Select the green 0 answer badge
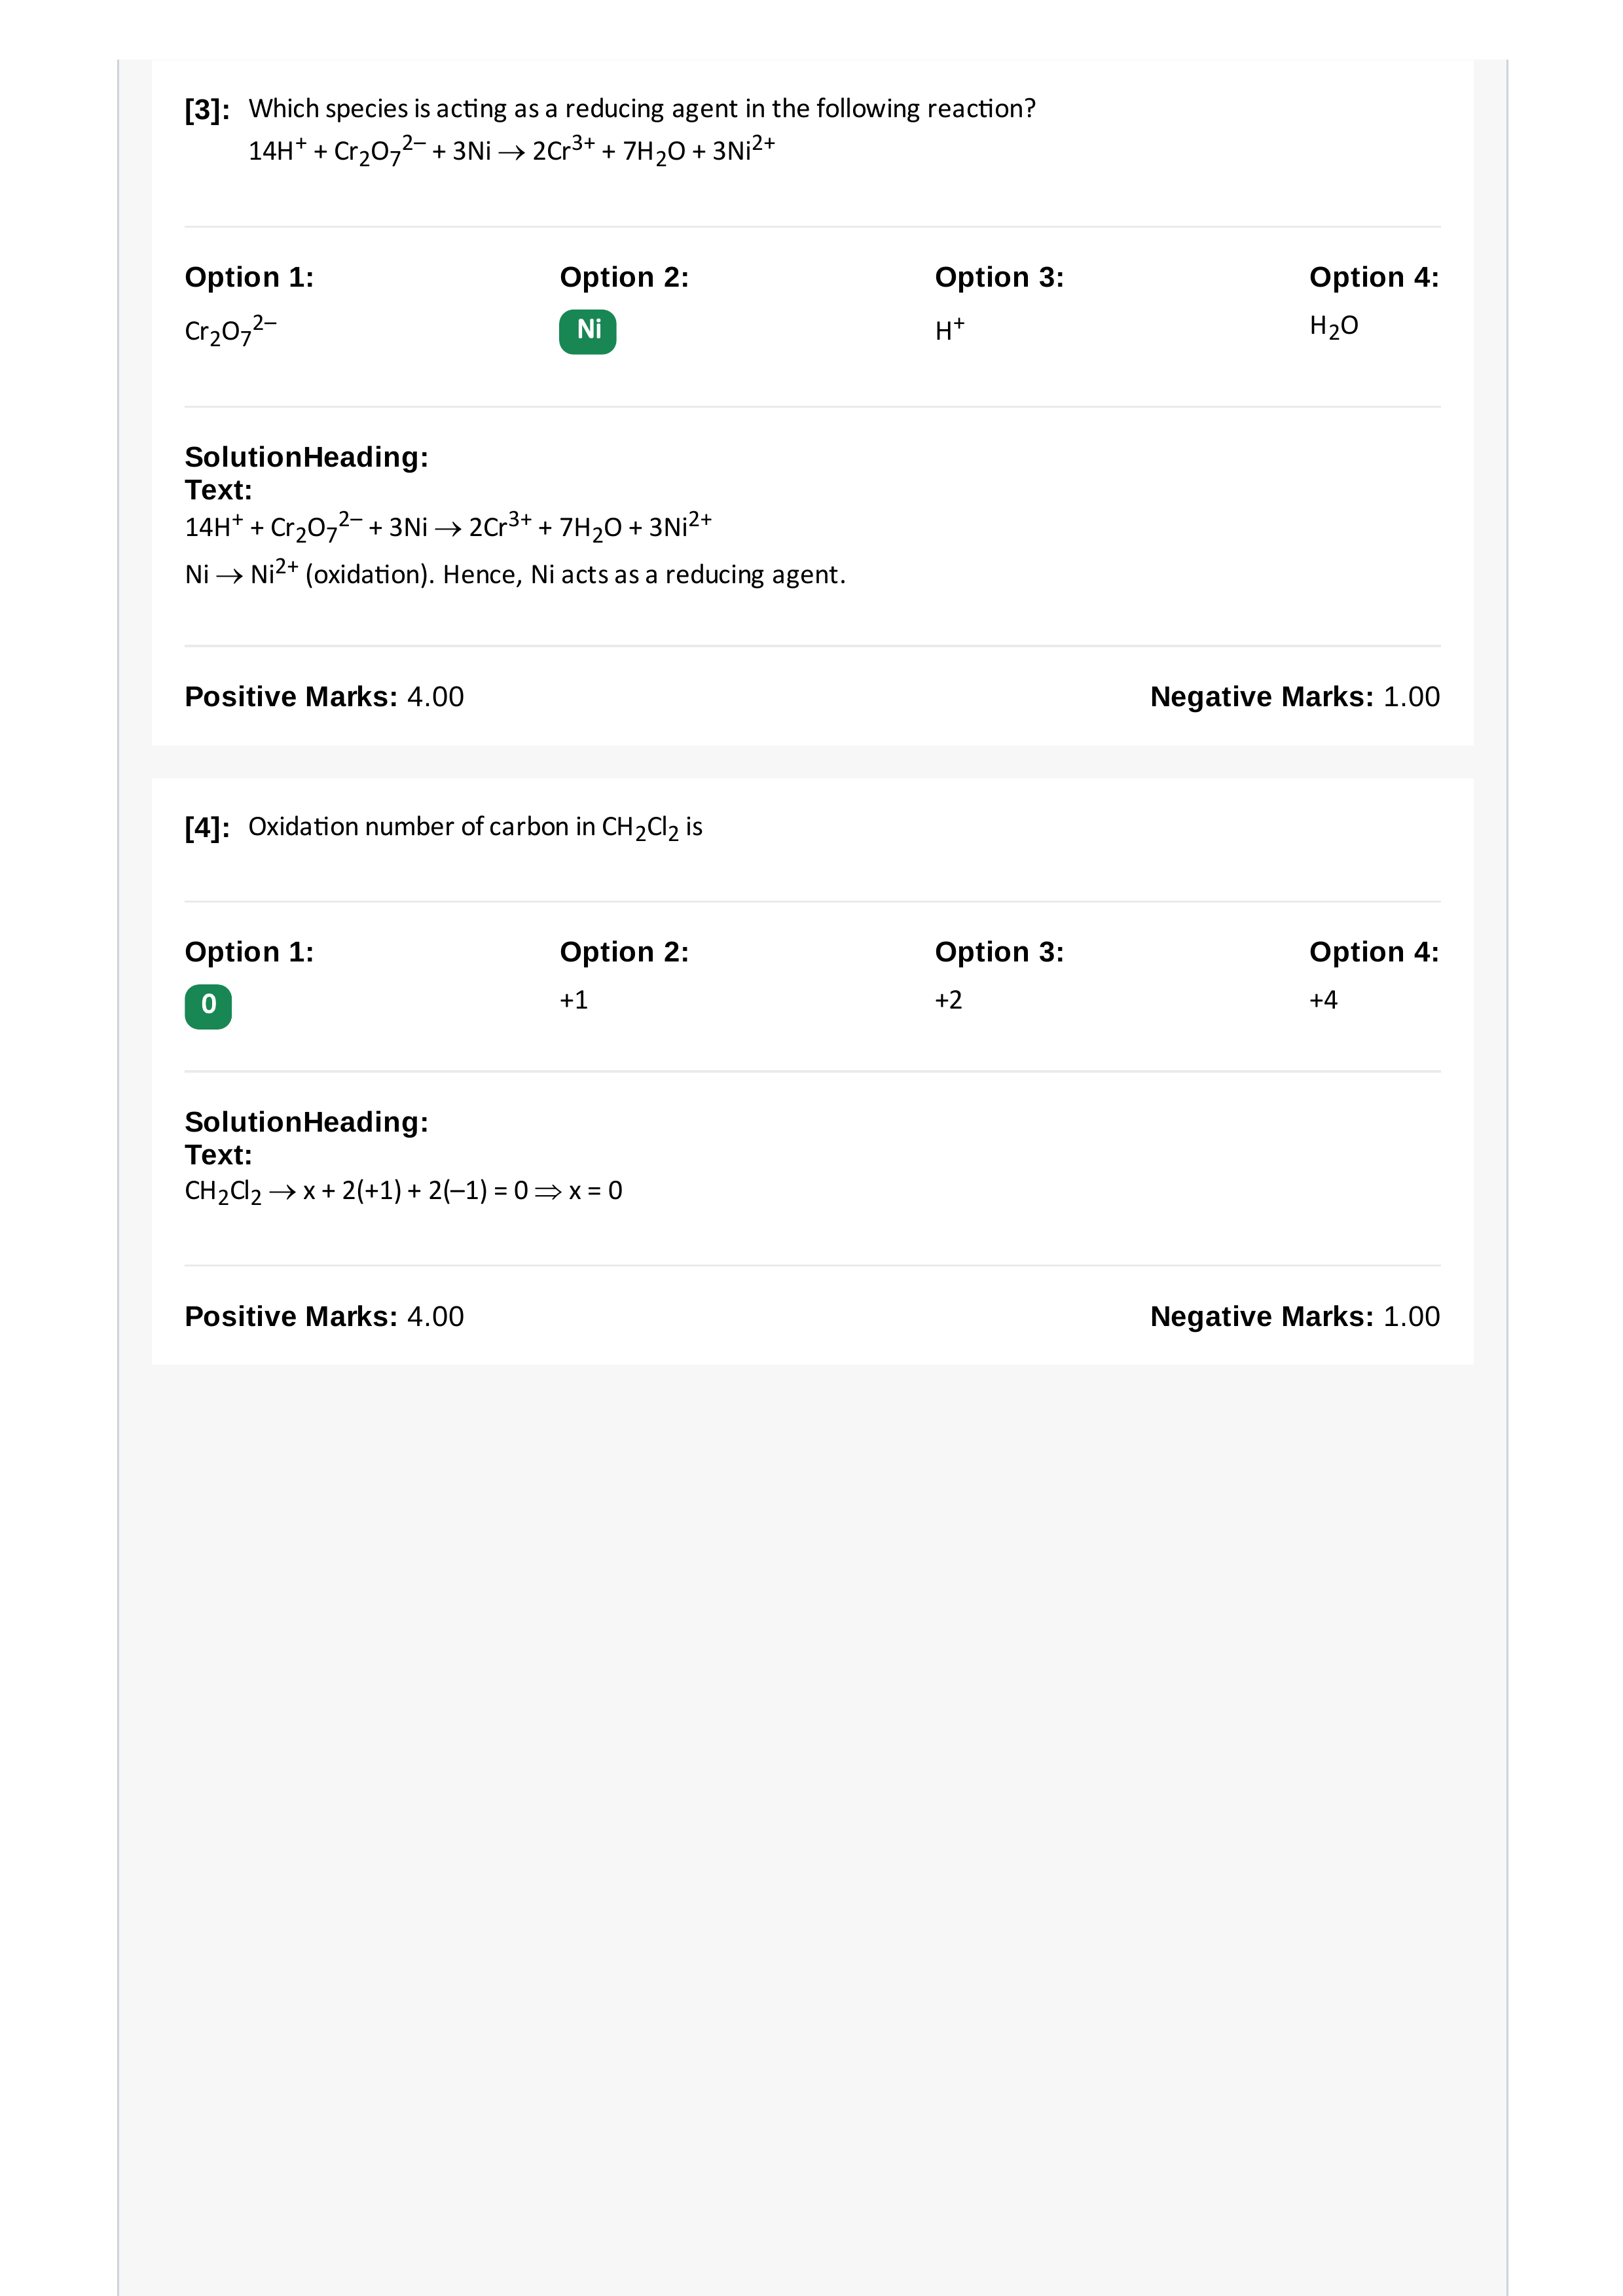 point(208,1006)
